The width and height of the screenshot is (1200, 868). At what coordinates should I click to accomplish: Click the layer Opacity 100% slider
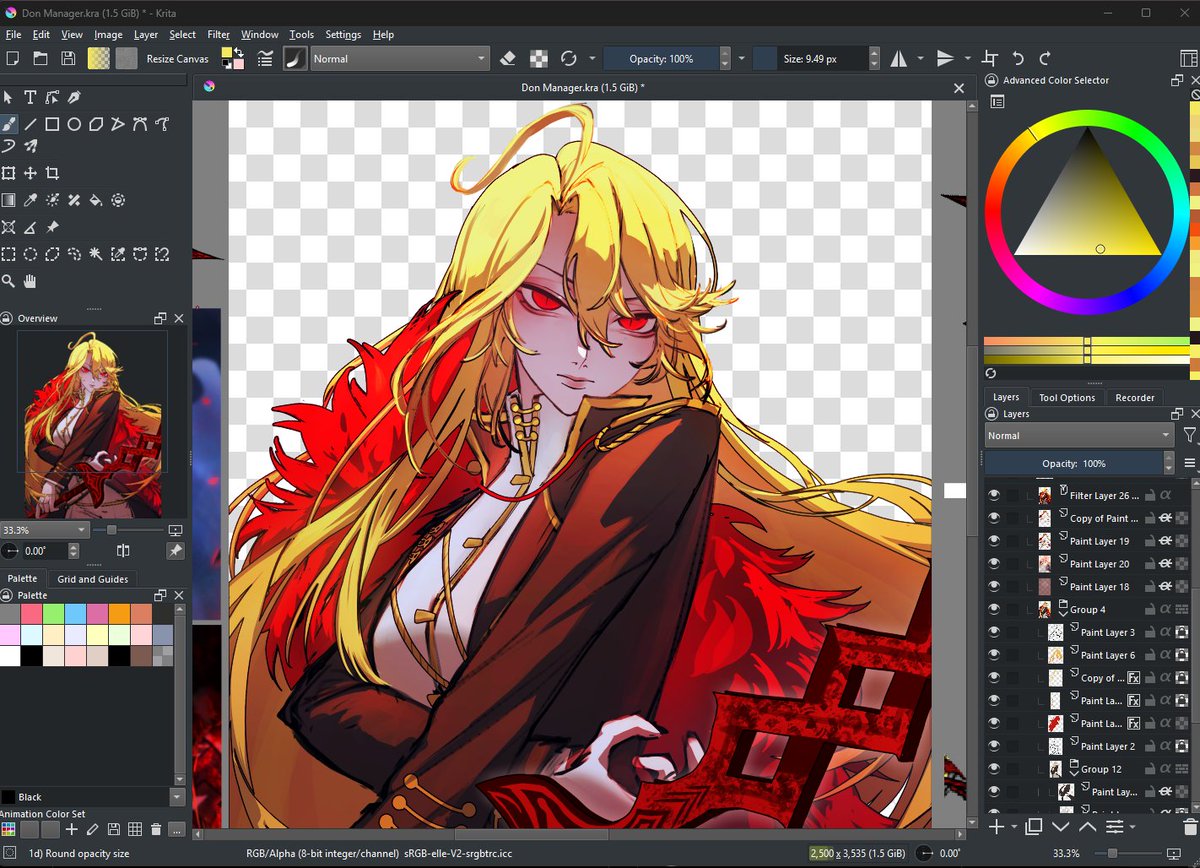tap(1075, 464)
